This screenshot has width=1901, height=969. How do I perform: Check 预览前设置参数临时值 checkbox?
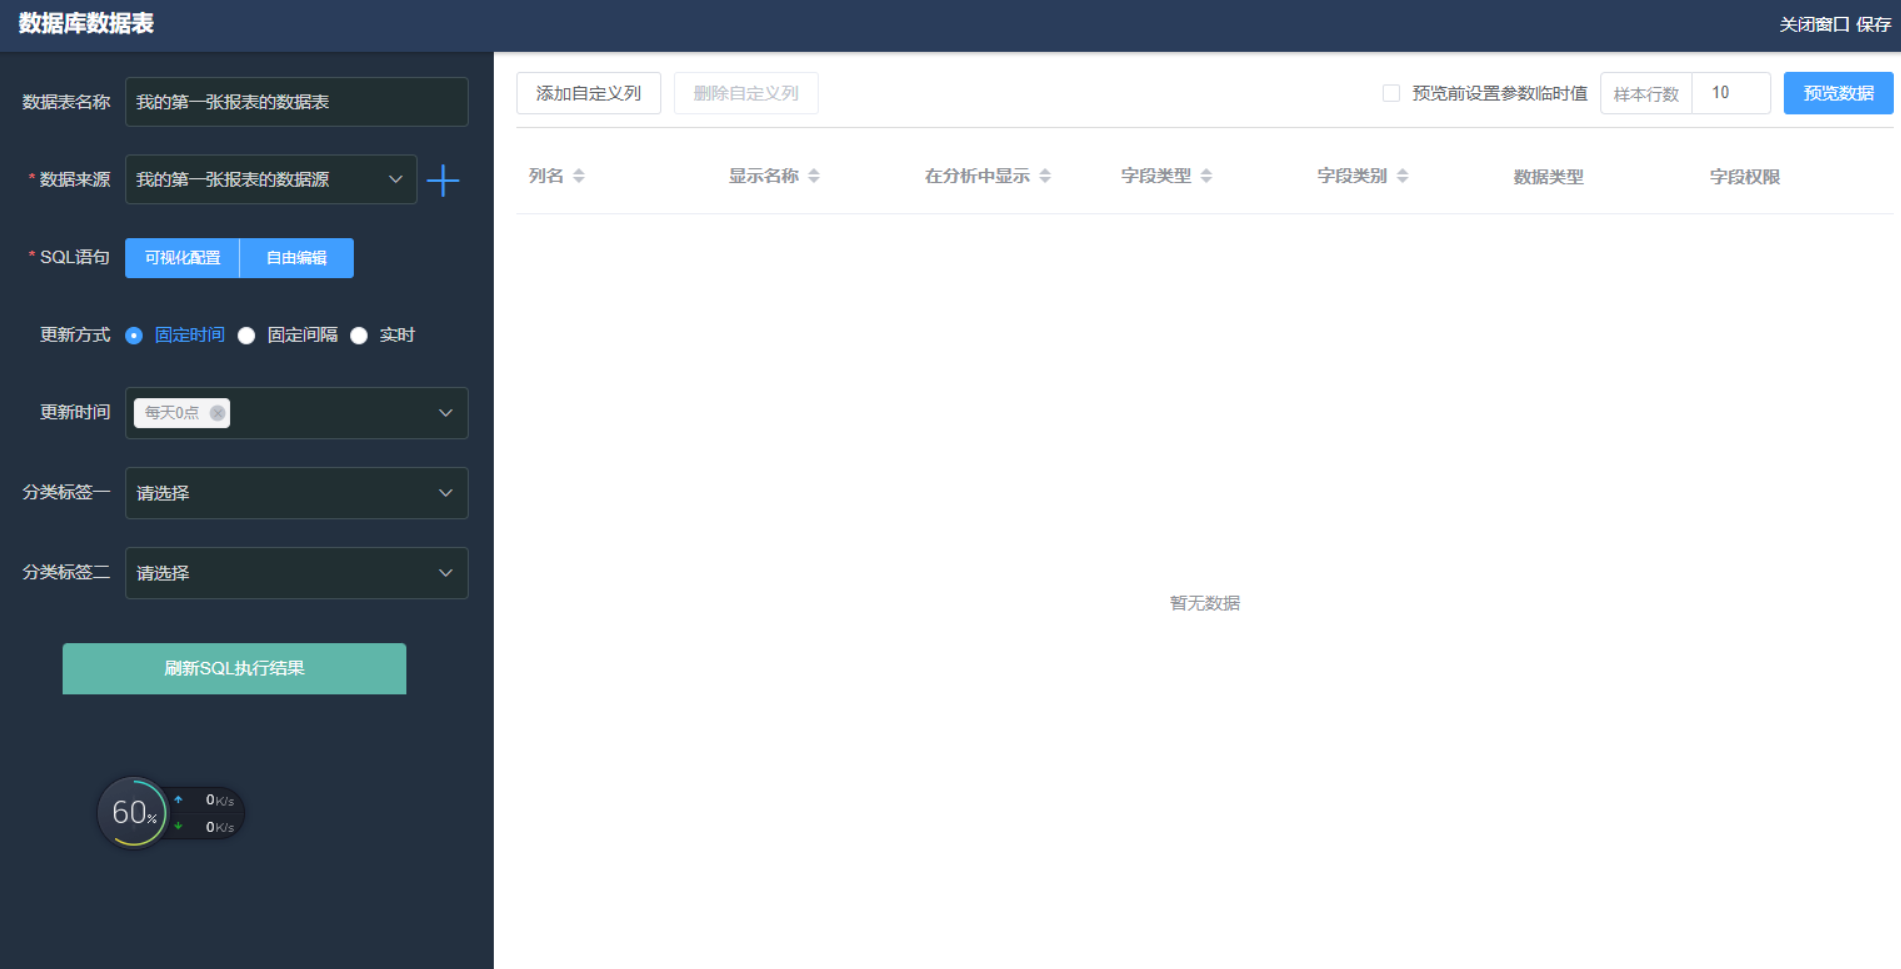click(1391, 93)
